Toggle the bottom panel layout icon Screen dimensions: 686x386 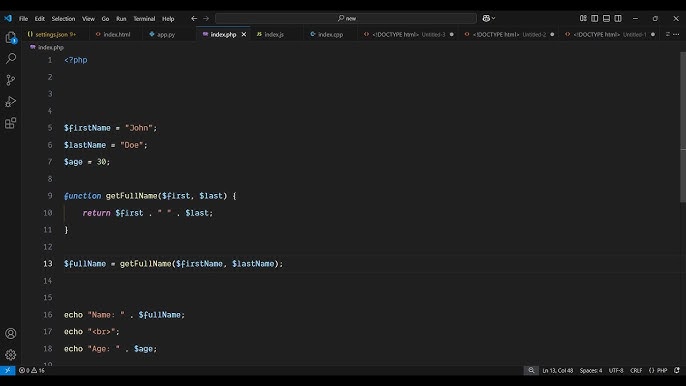[x=606, y=18]
